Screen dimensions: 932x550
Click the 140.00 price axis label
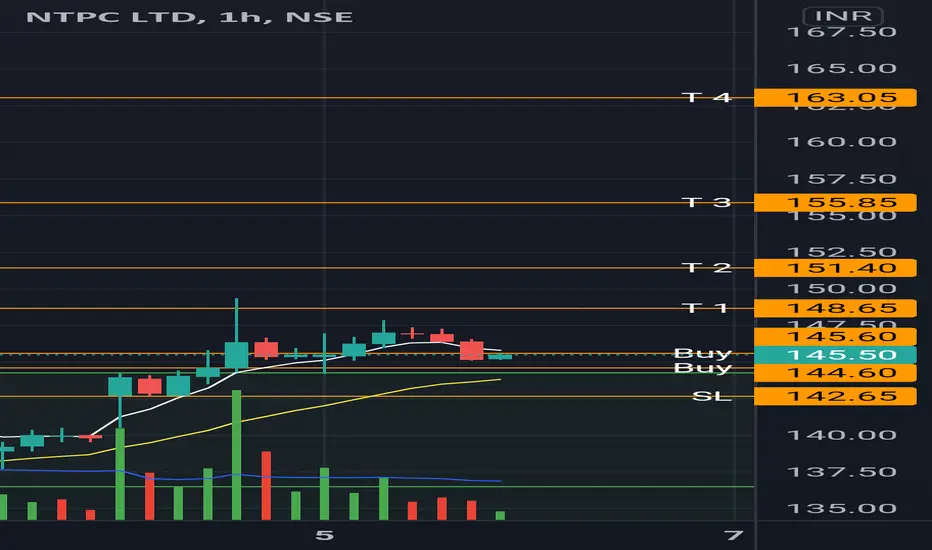[842, 435]
